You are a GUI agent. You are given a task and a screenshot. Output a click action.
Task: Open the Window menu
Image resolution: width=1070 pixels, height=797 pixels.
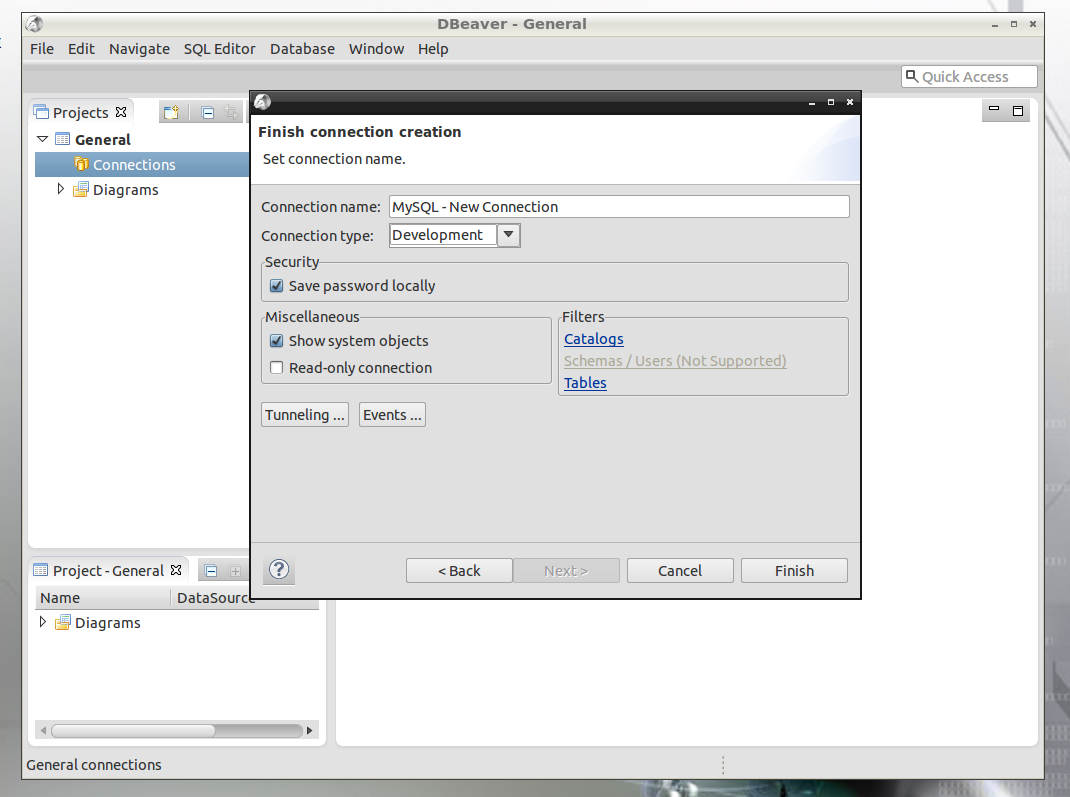tap(376, 49)
